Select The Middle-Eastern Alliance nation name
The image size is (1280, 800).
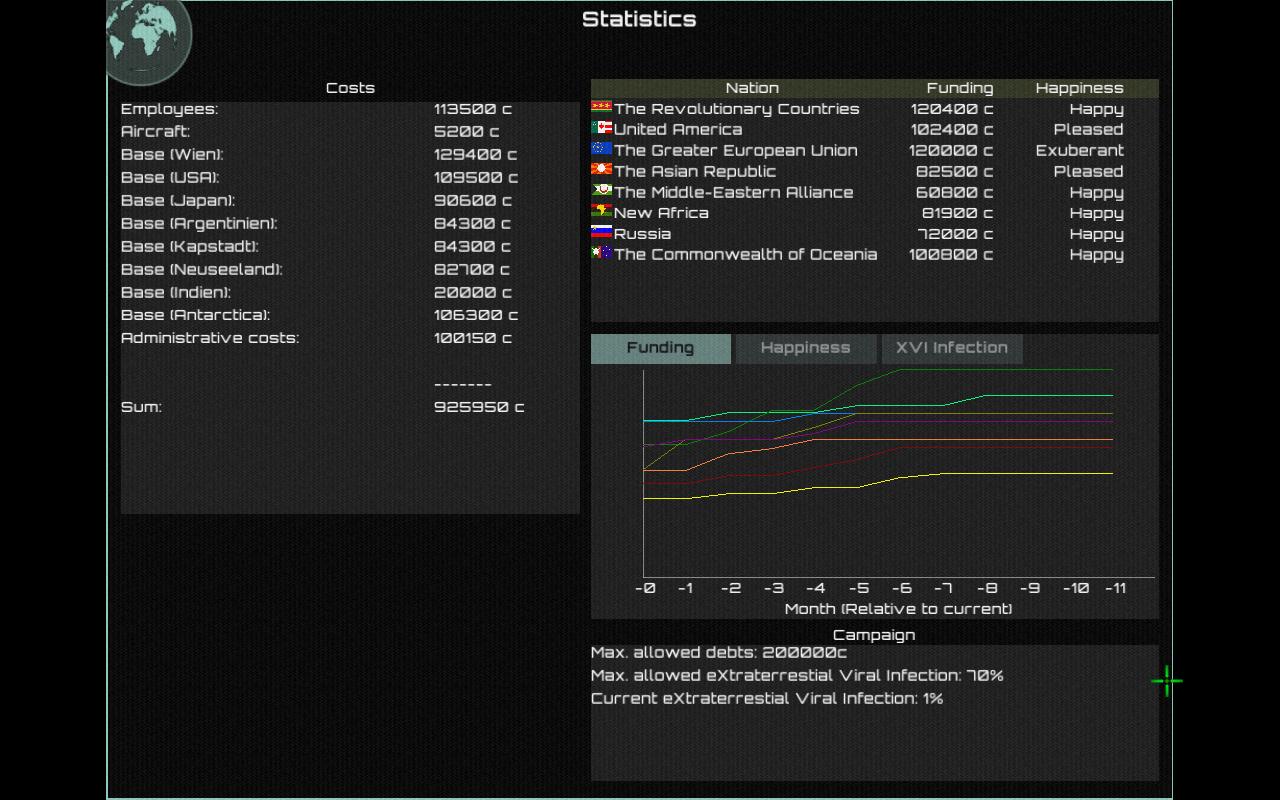point(733,192)
